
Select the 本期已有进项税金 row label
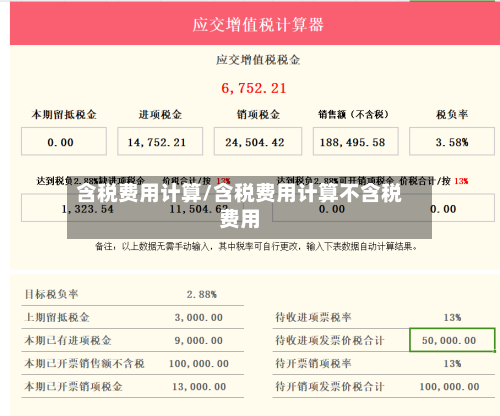pyautogui.click(x=68, y=340)
